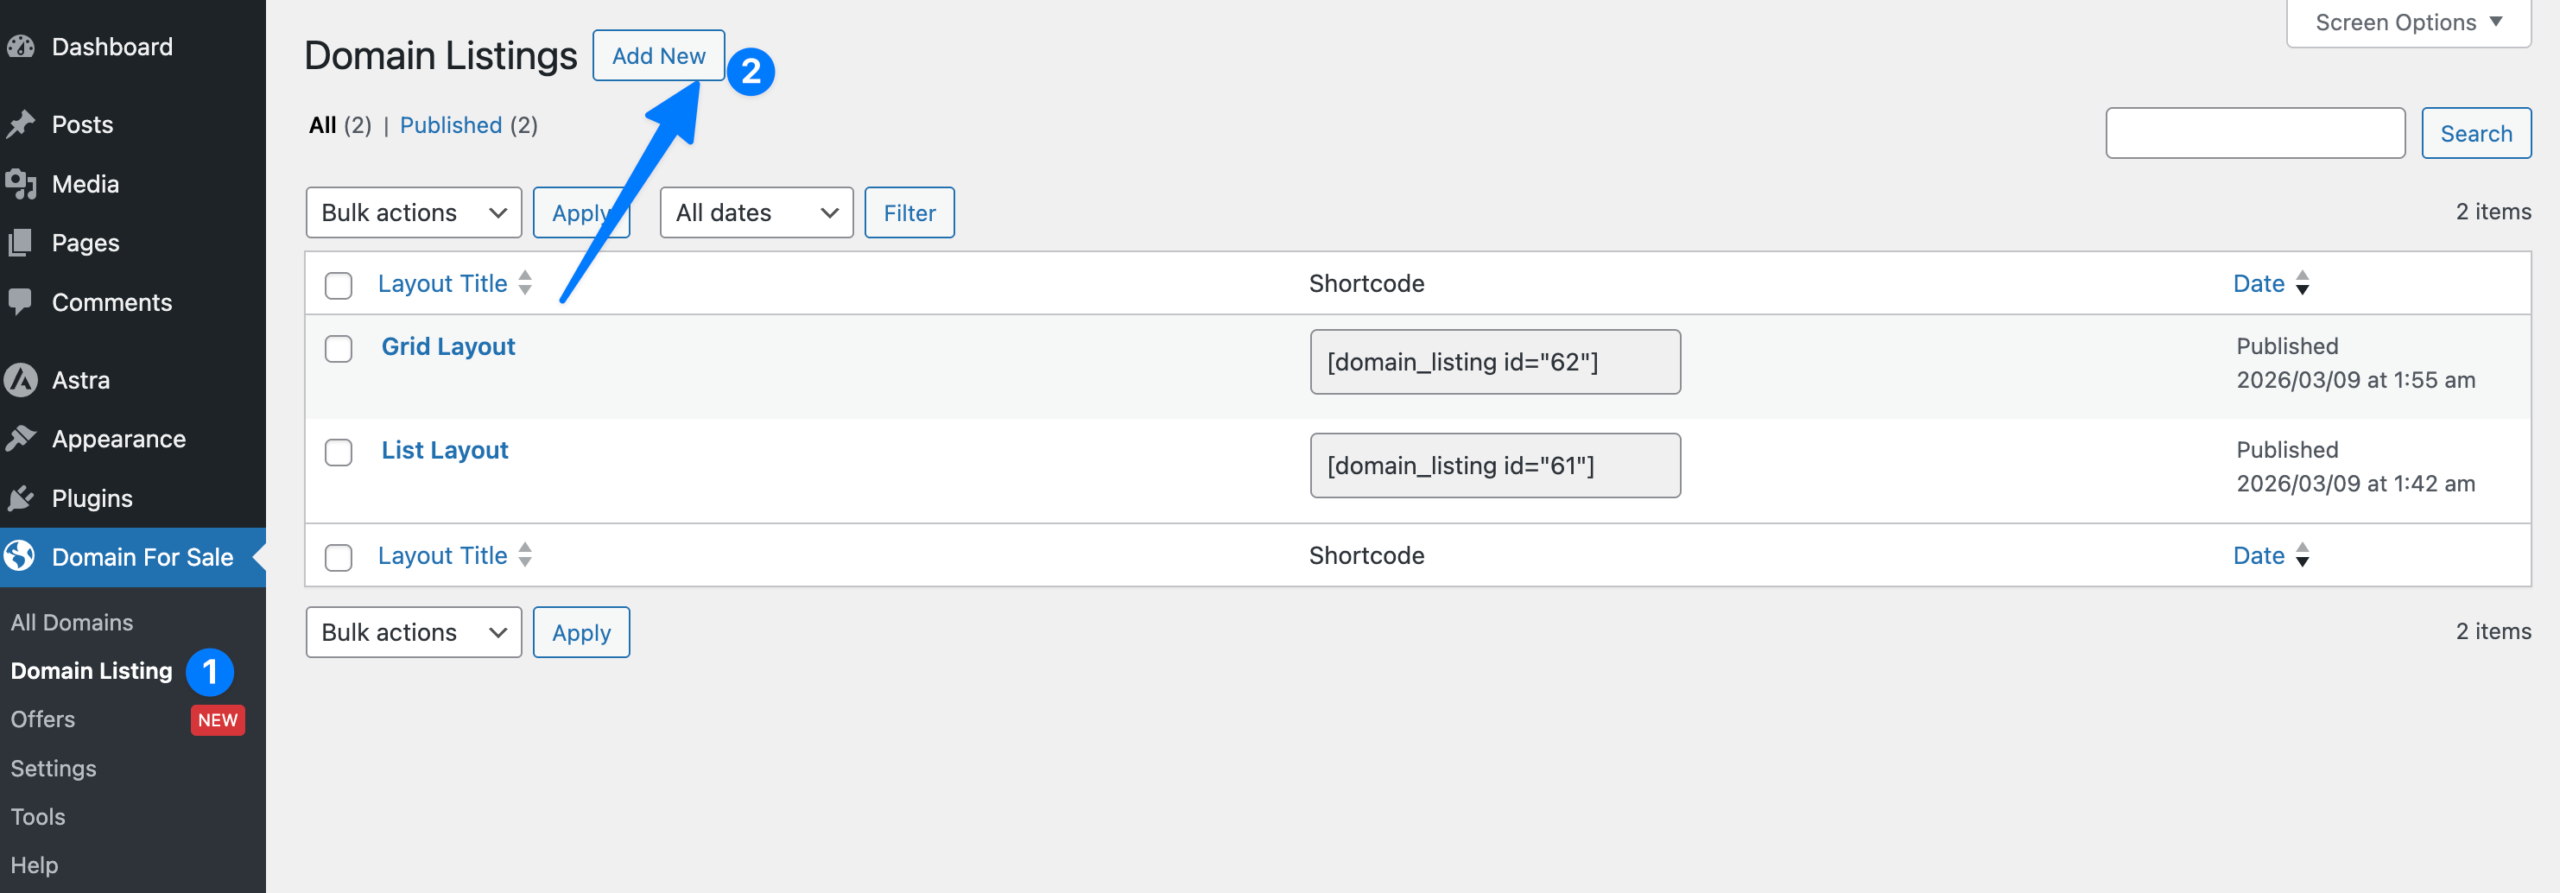Click the NEW badge beside Offers
This screenshot has width=2560, height=893.
(217, 720)
